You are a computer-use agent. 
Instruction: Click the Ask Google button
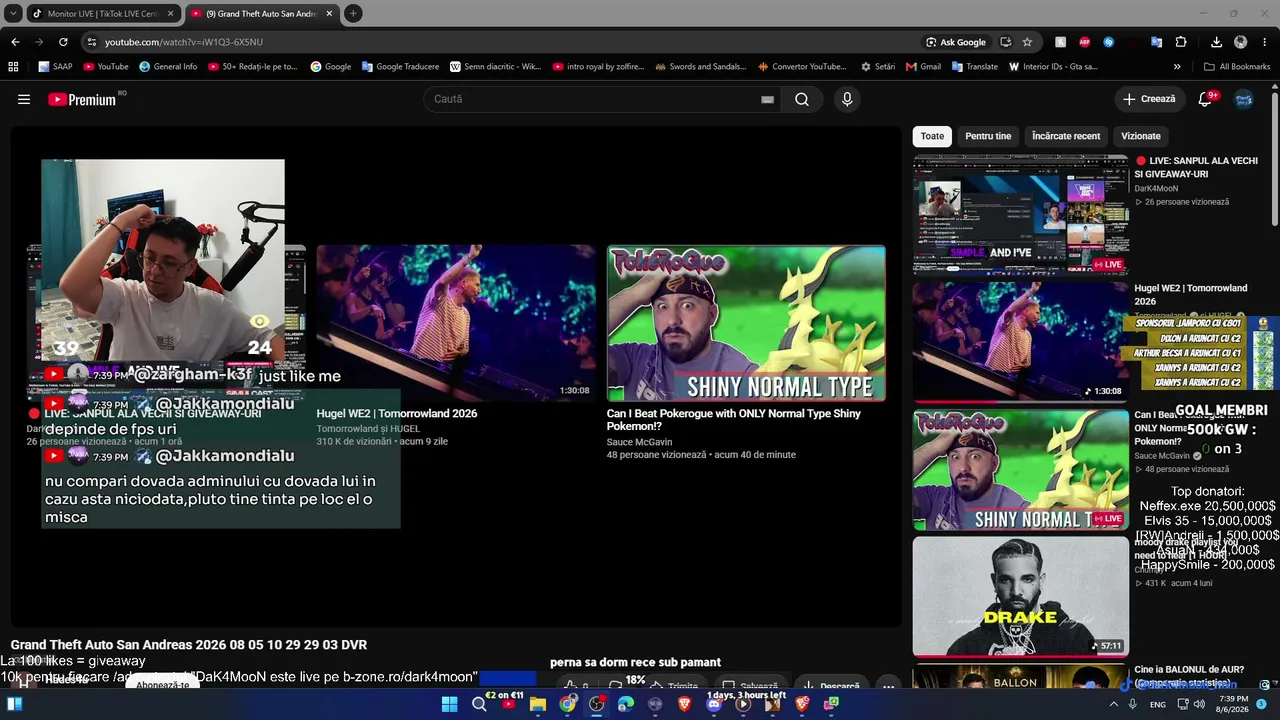(x=956, y=42)
